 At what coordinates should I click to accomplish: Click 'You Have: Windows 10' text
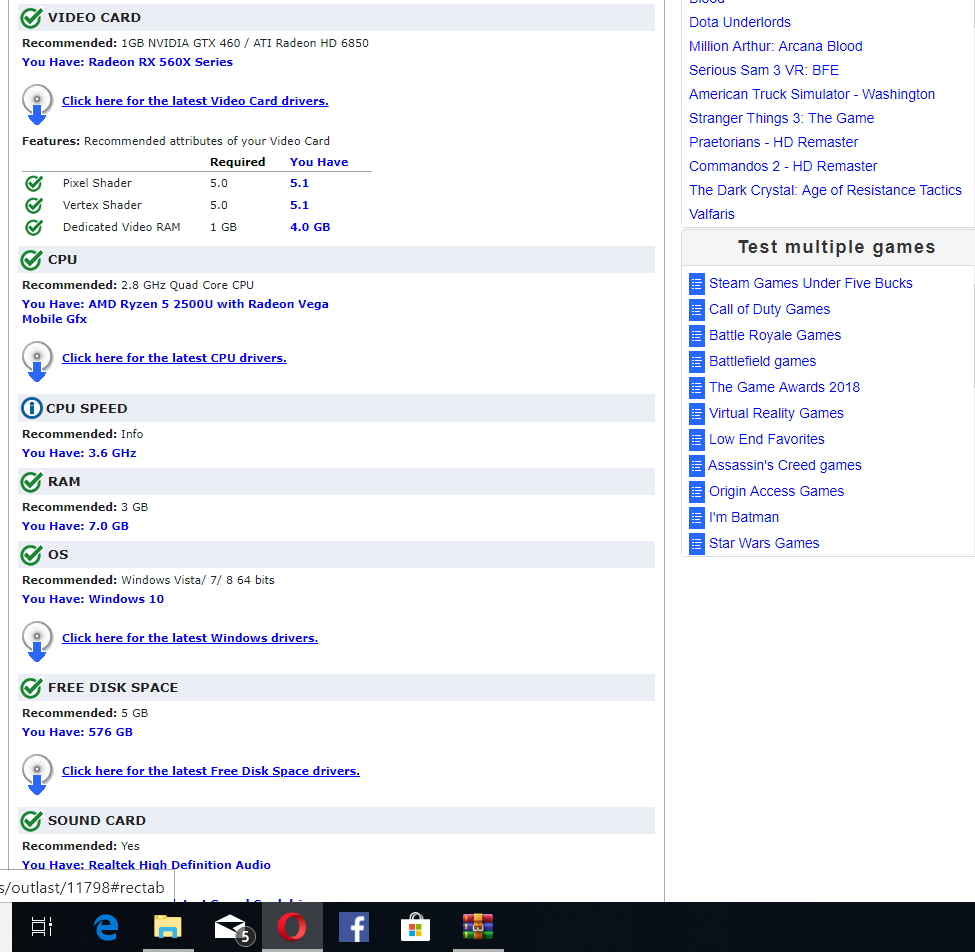93,599
